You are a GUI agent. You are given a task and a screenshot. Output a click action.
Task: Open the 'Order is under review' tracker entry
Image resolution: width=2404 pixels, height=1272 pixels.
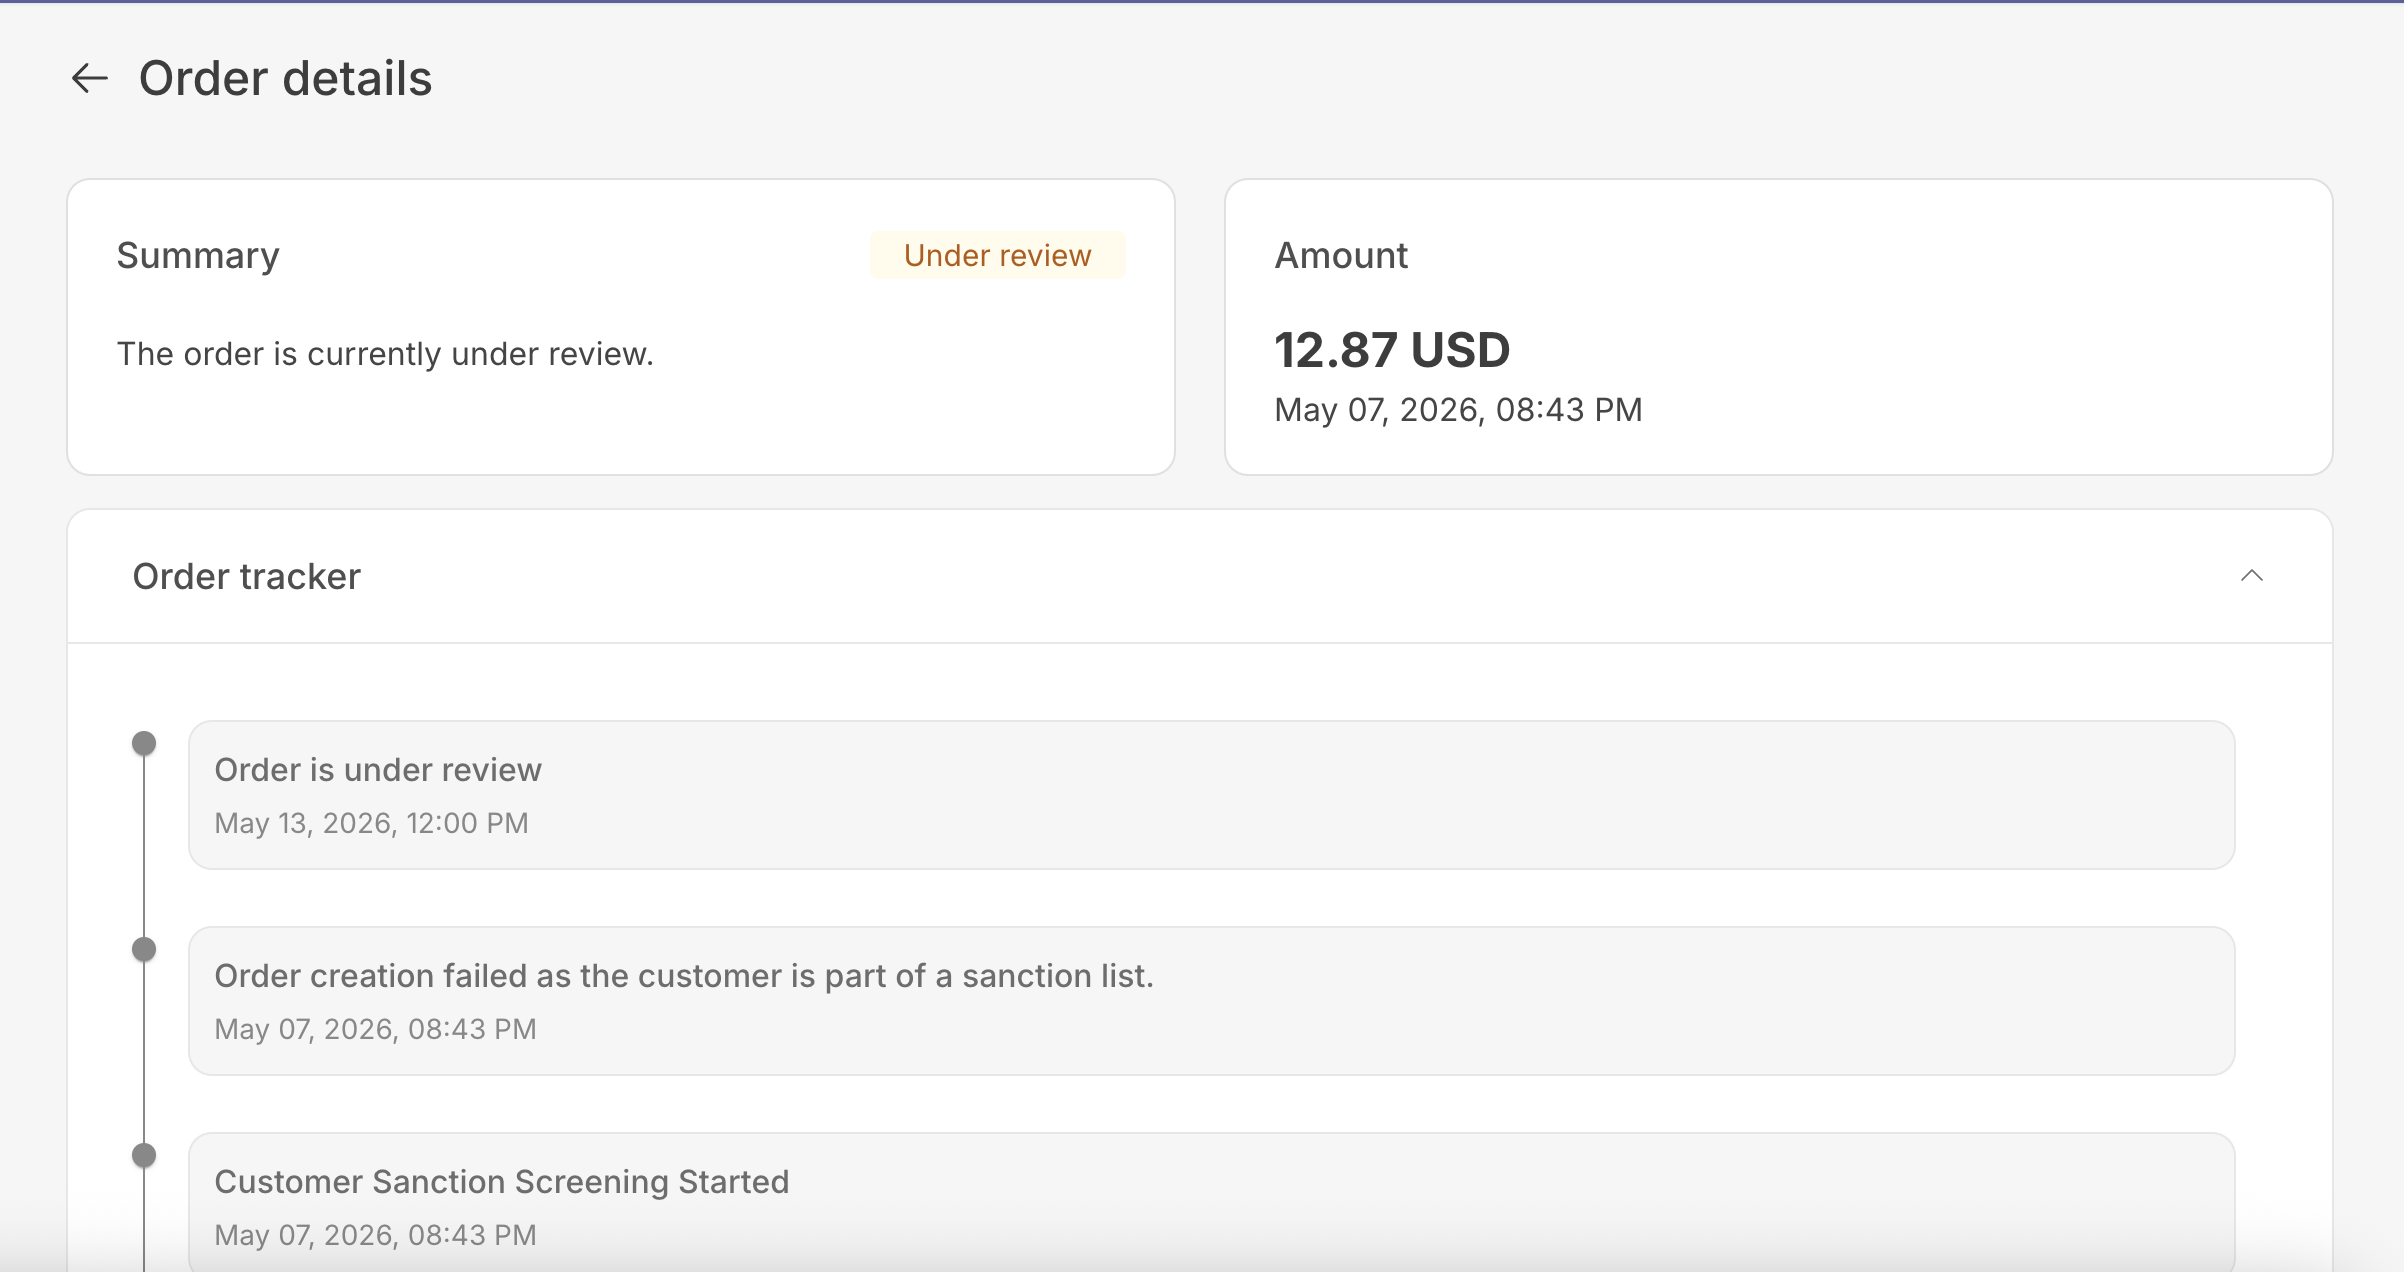(1211, 795)
